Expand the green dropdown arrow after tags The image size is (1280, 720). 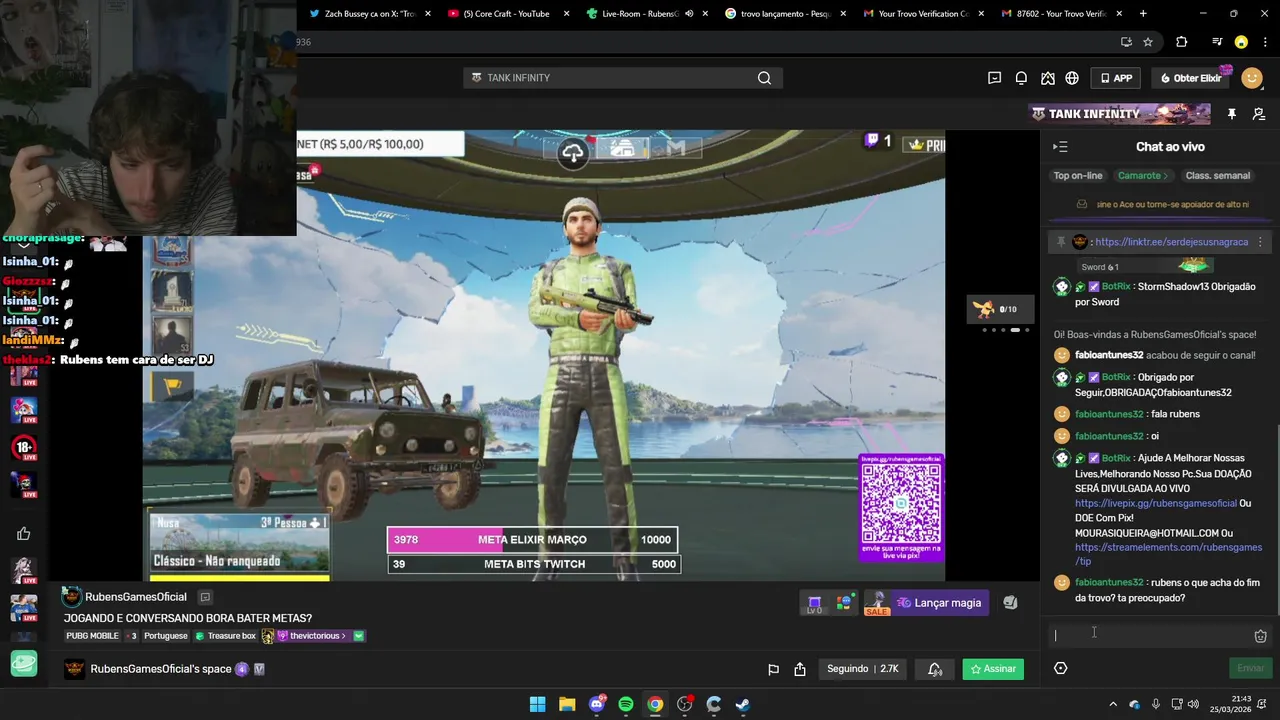(x=358, y=636)
